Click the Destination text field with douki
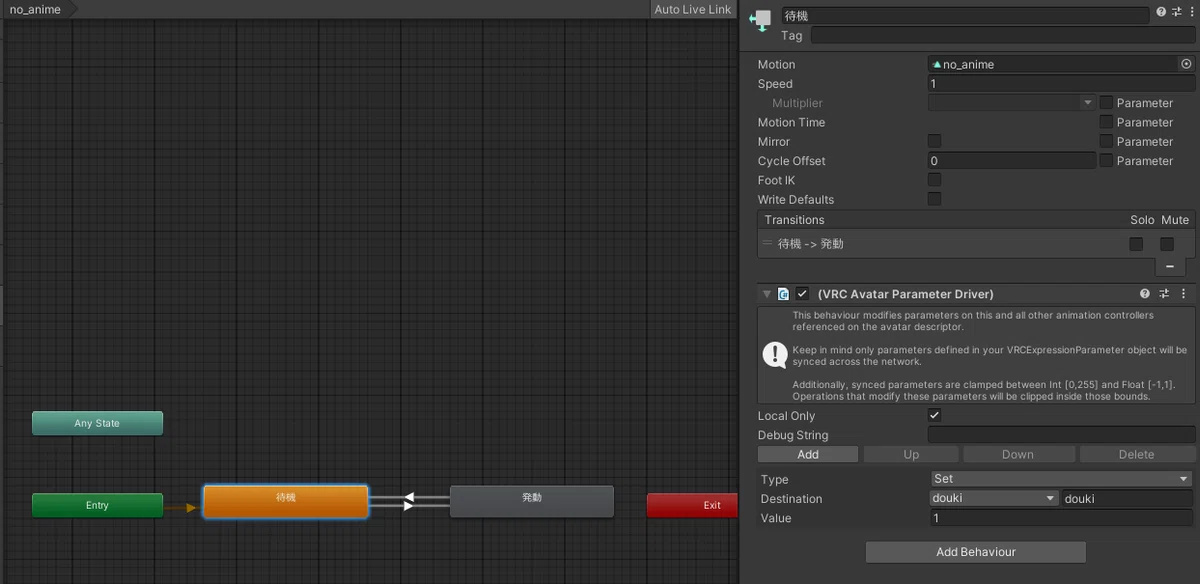 1128,498
